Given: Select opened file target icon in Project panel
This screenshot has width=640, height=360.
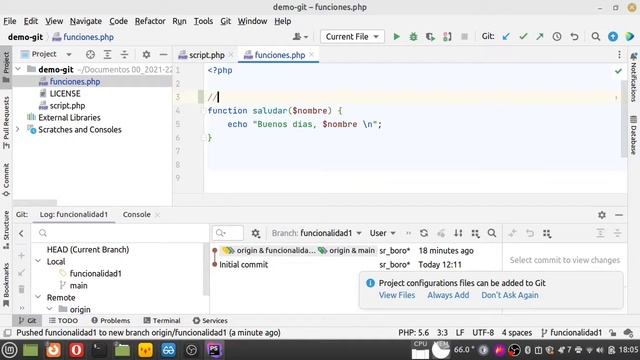Looking at the screenshot, I should 90,54.
